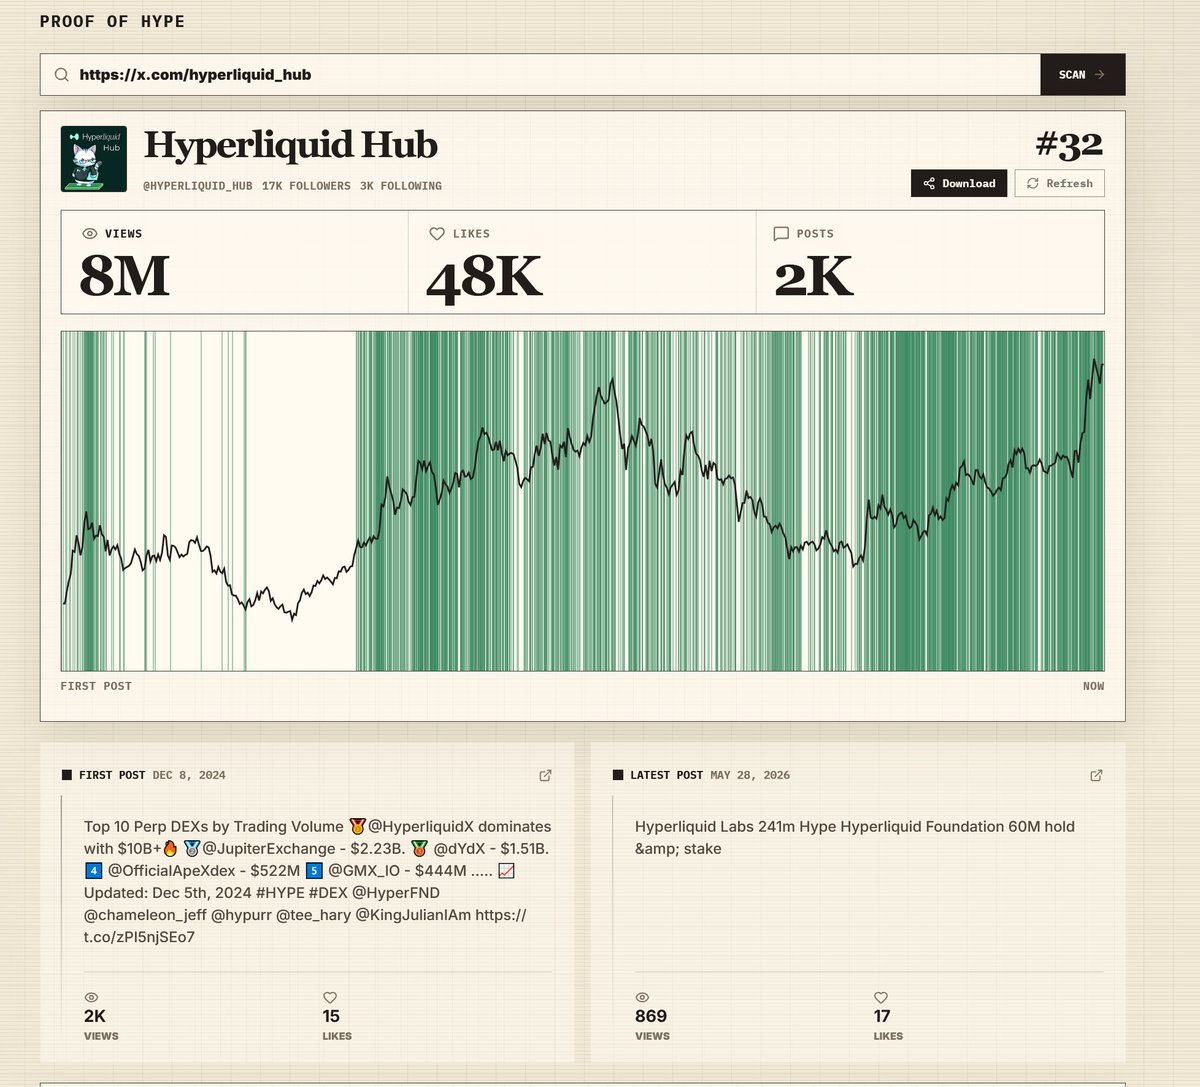
Task: Click the #32 rank number
Action: click(x=1069, y=145)
